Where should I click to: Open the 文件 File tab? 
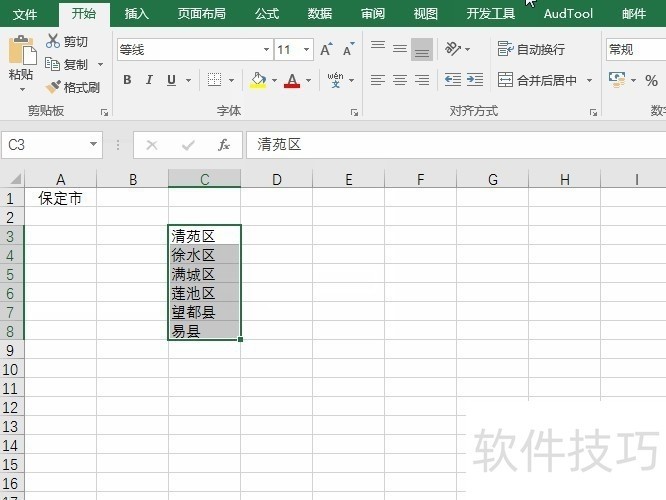[25, 14]
